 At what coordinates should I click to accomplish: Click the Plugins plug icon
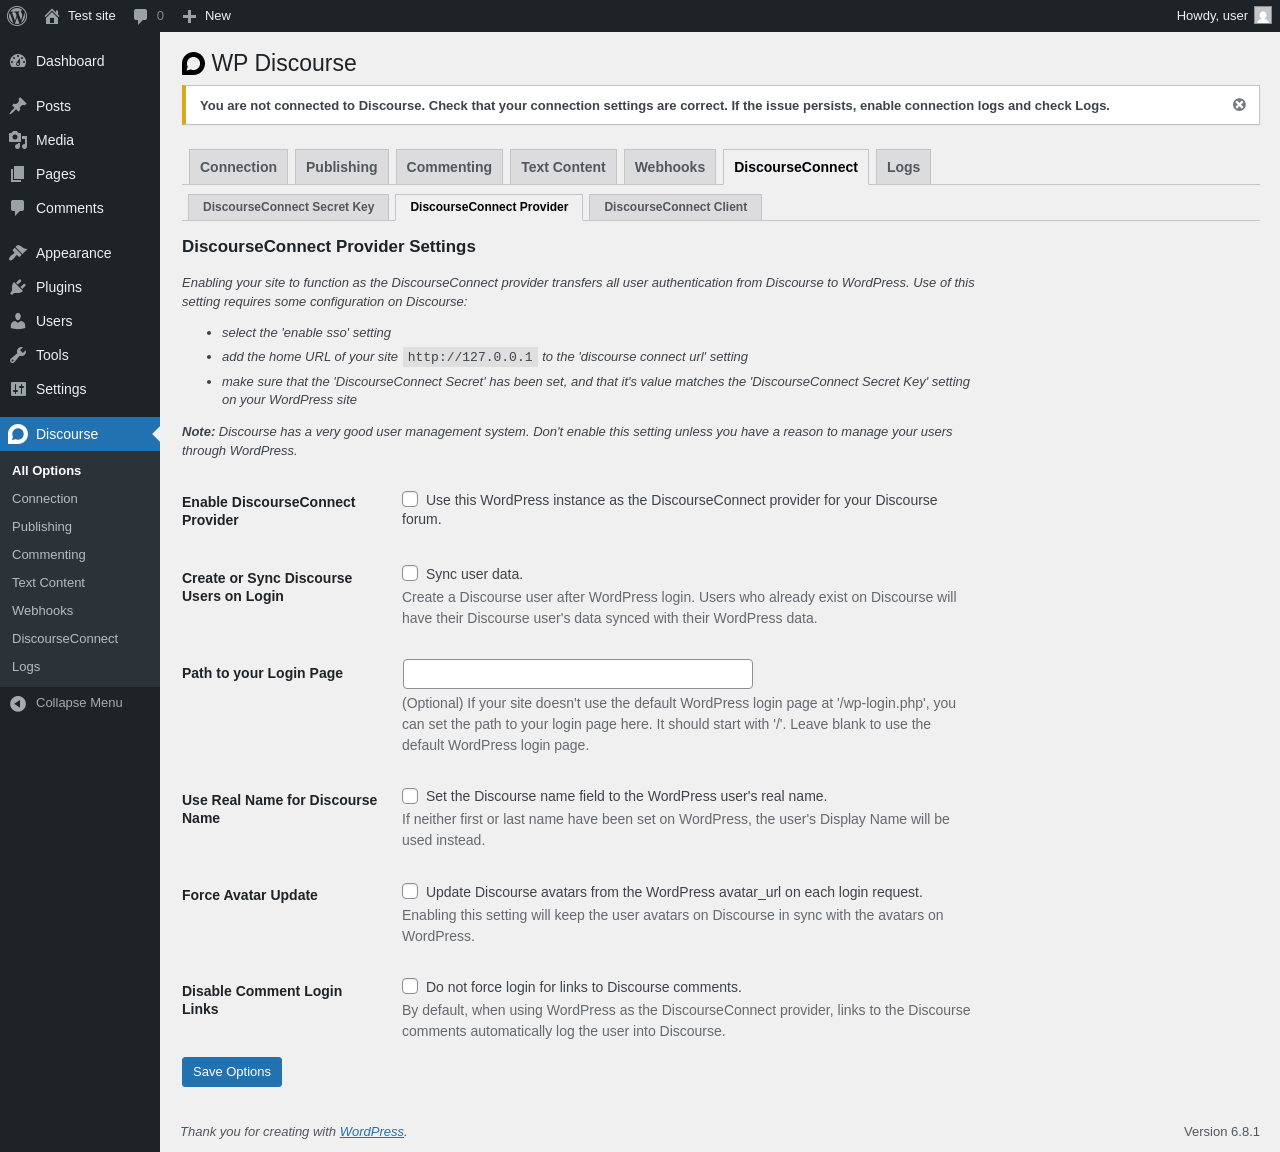coord(18,287)
